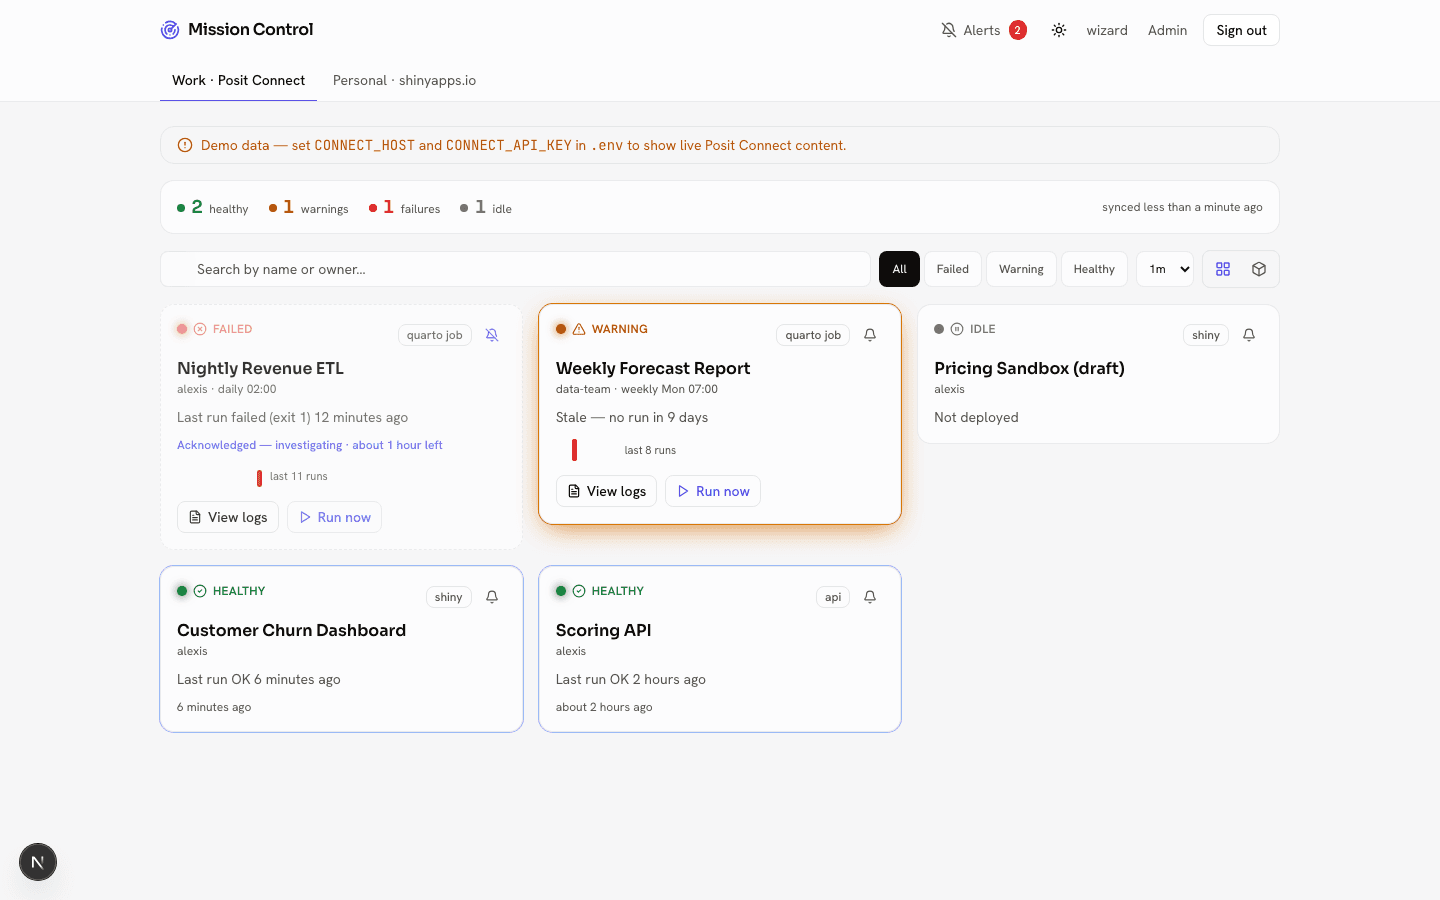
Task: Click 'Not deployed' on Pricing Sandbox card
Action: coord(976,417)
